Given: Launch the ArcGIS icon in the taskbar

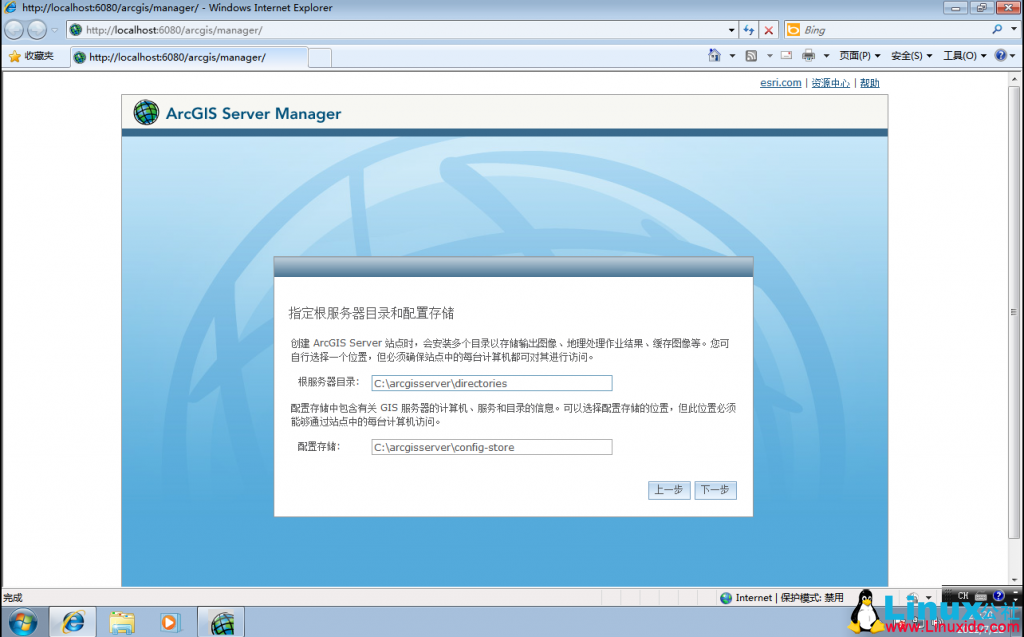Looking at the screenshot, I should [x=220, y=621].
